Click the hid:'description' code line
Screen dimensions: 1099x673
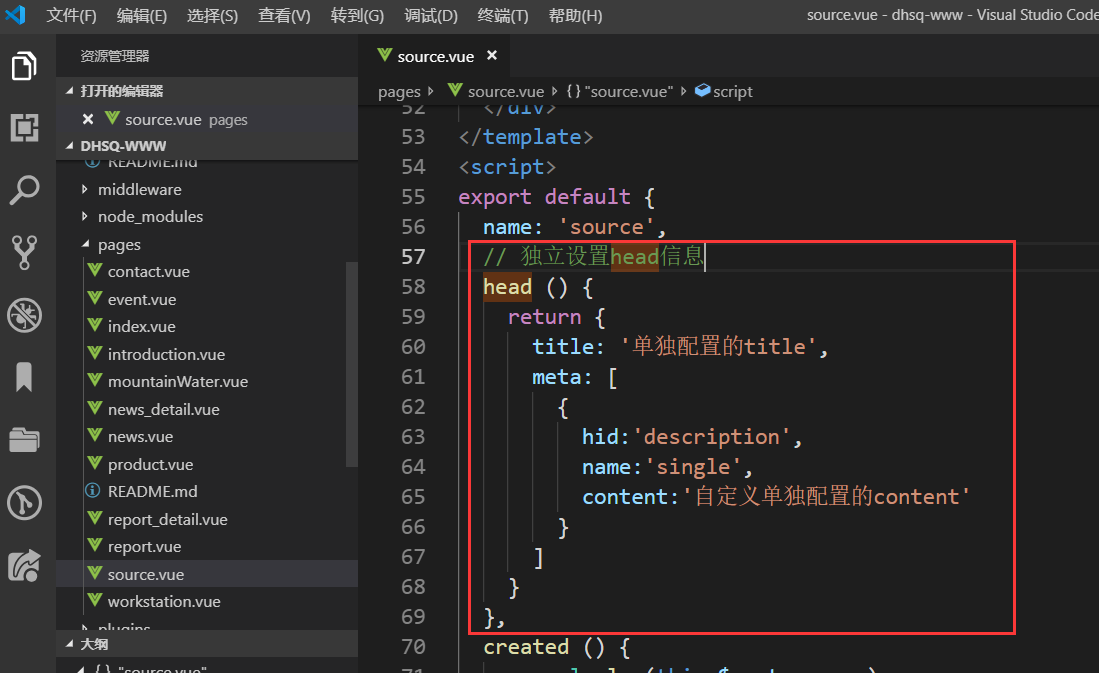point(691,437)
